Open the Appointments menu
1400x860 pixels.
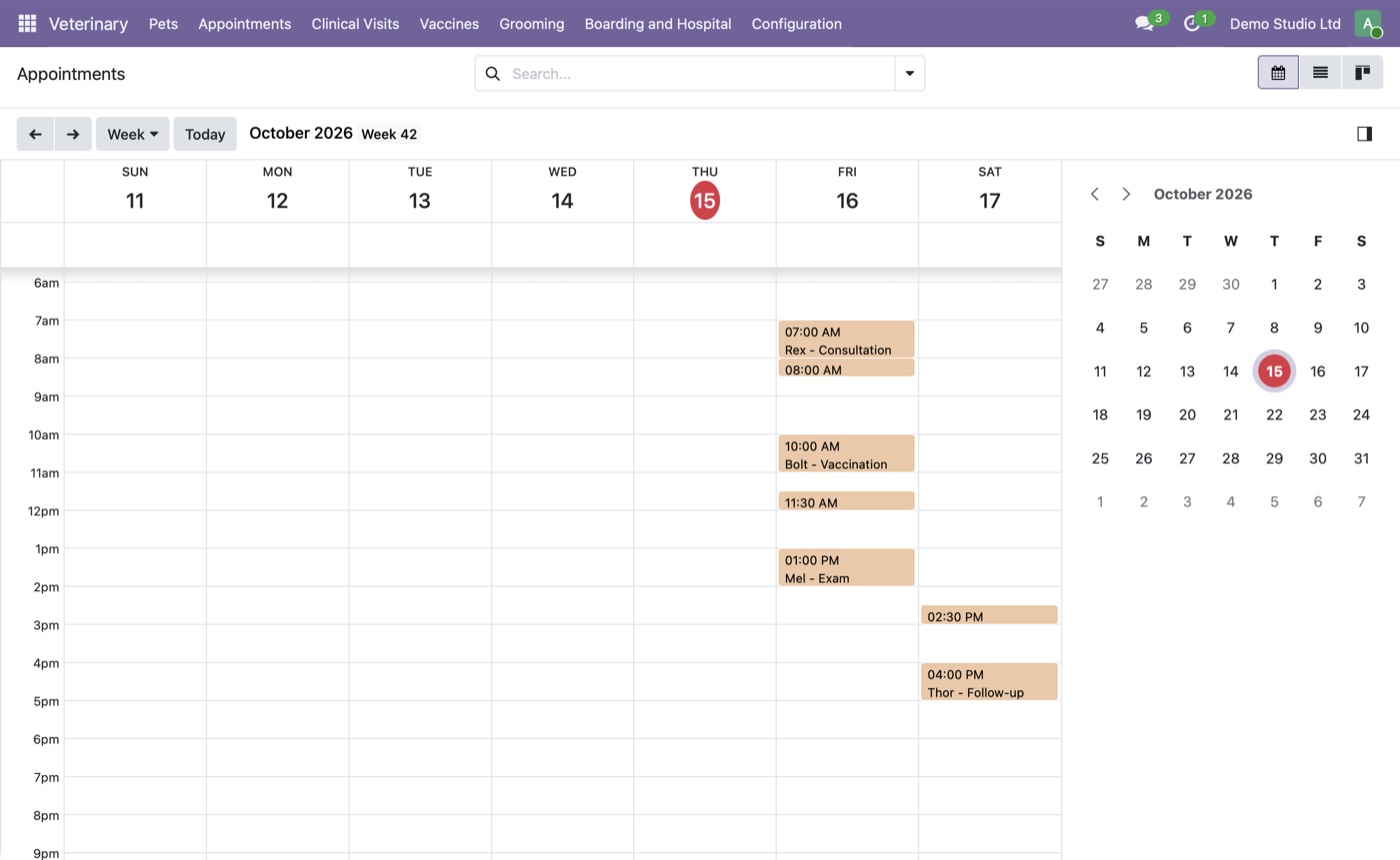click(245, 23)
